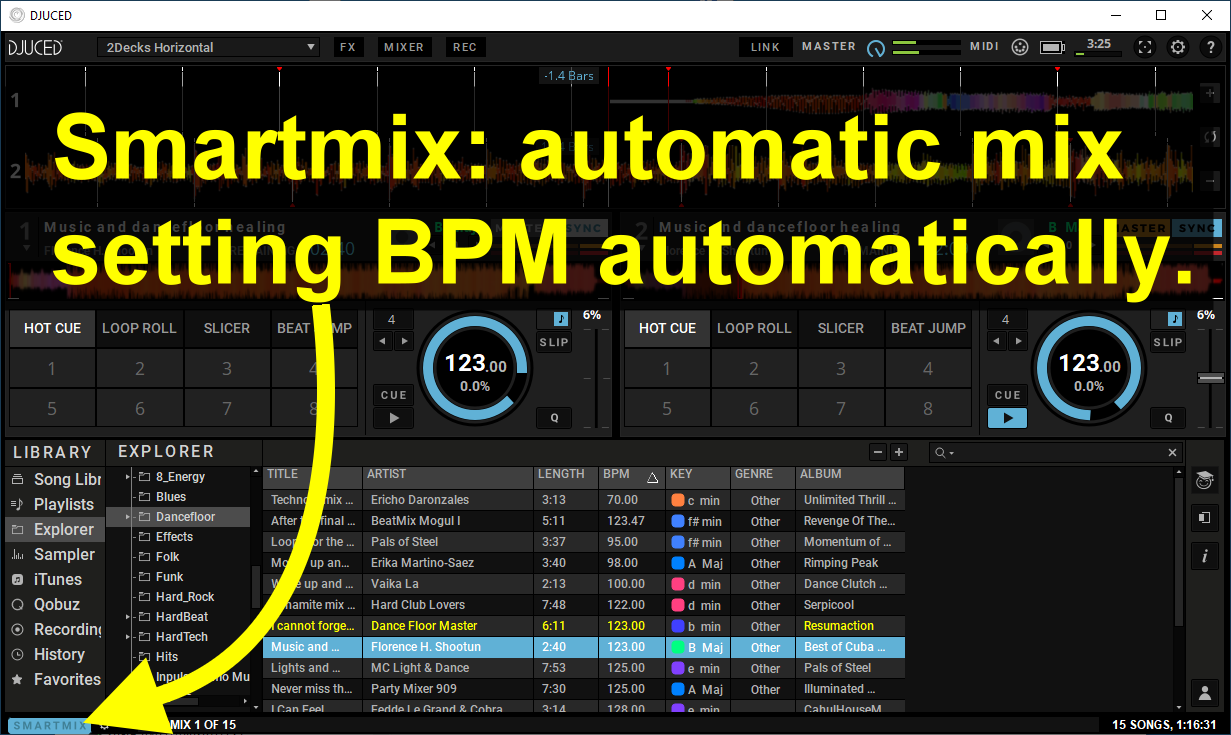Viewport: 1231px width, 735px height.
Task: Trigger hot cue pad 6 on deck 2
Action: click(x=754, y=408)
